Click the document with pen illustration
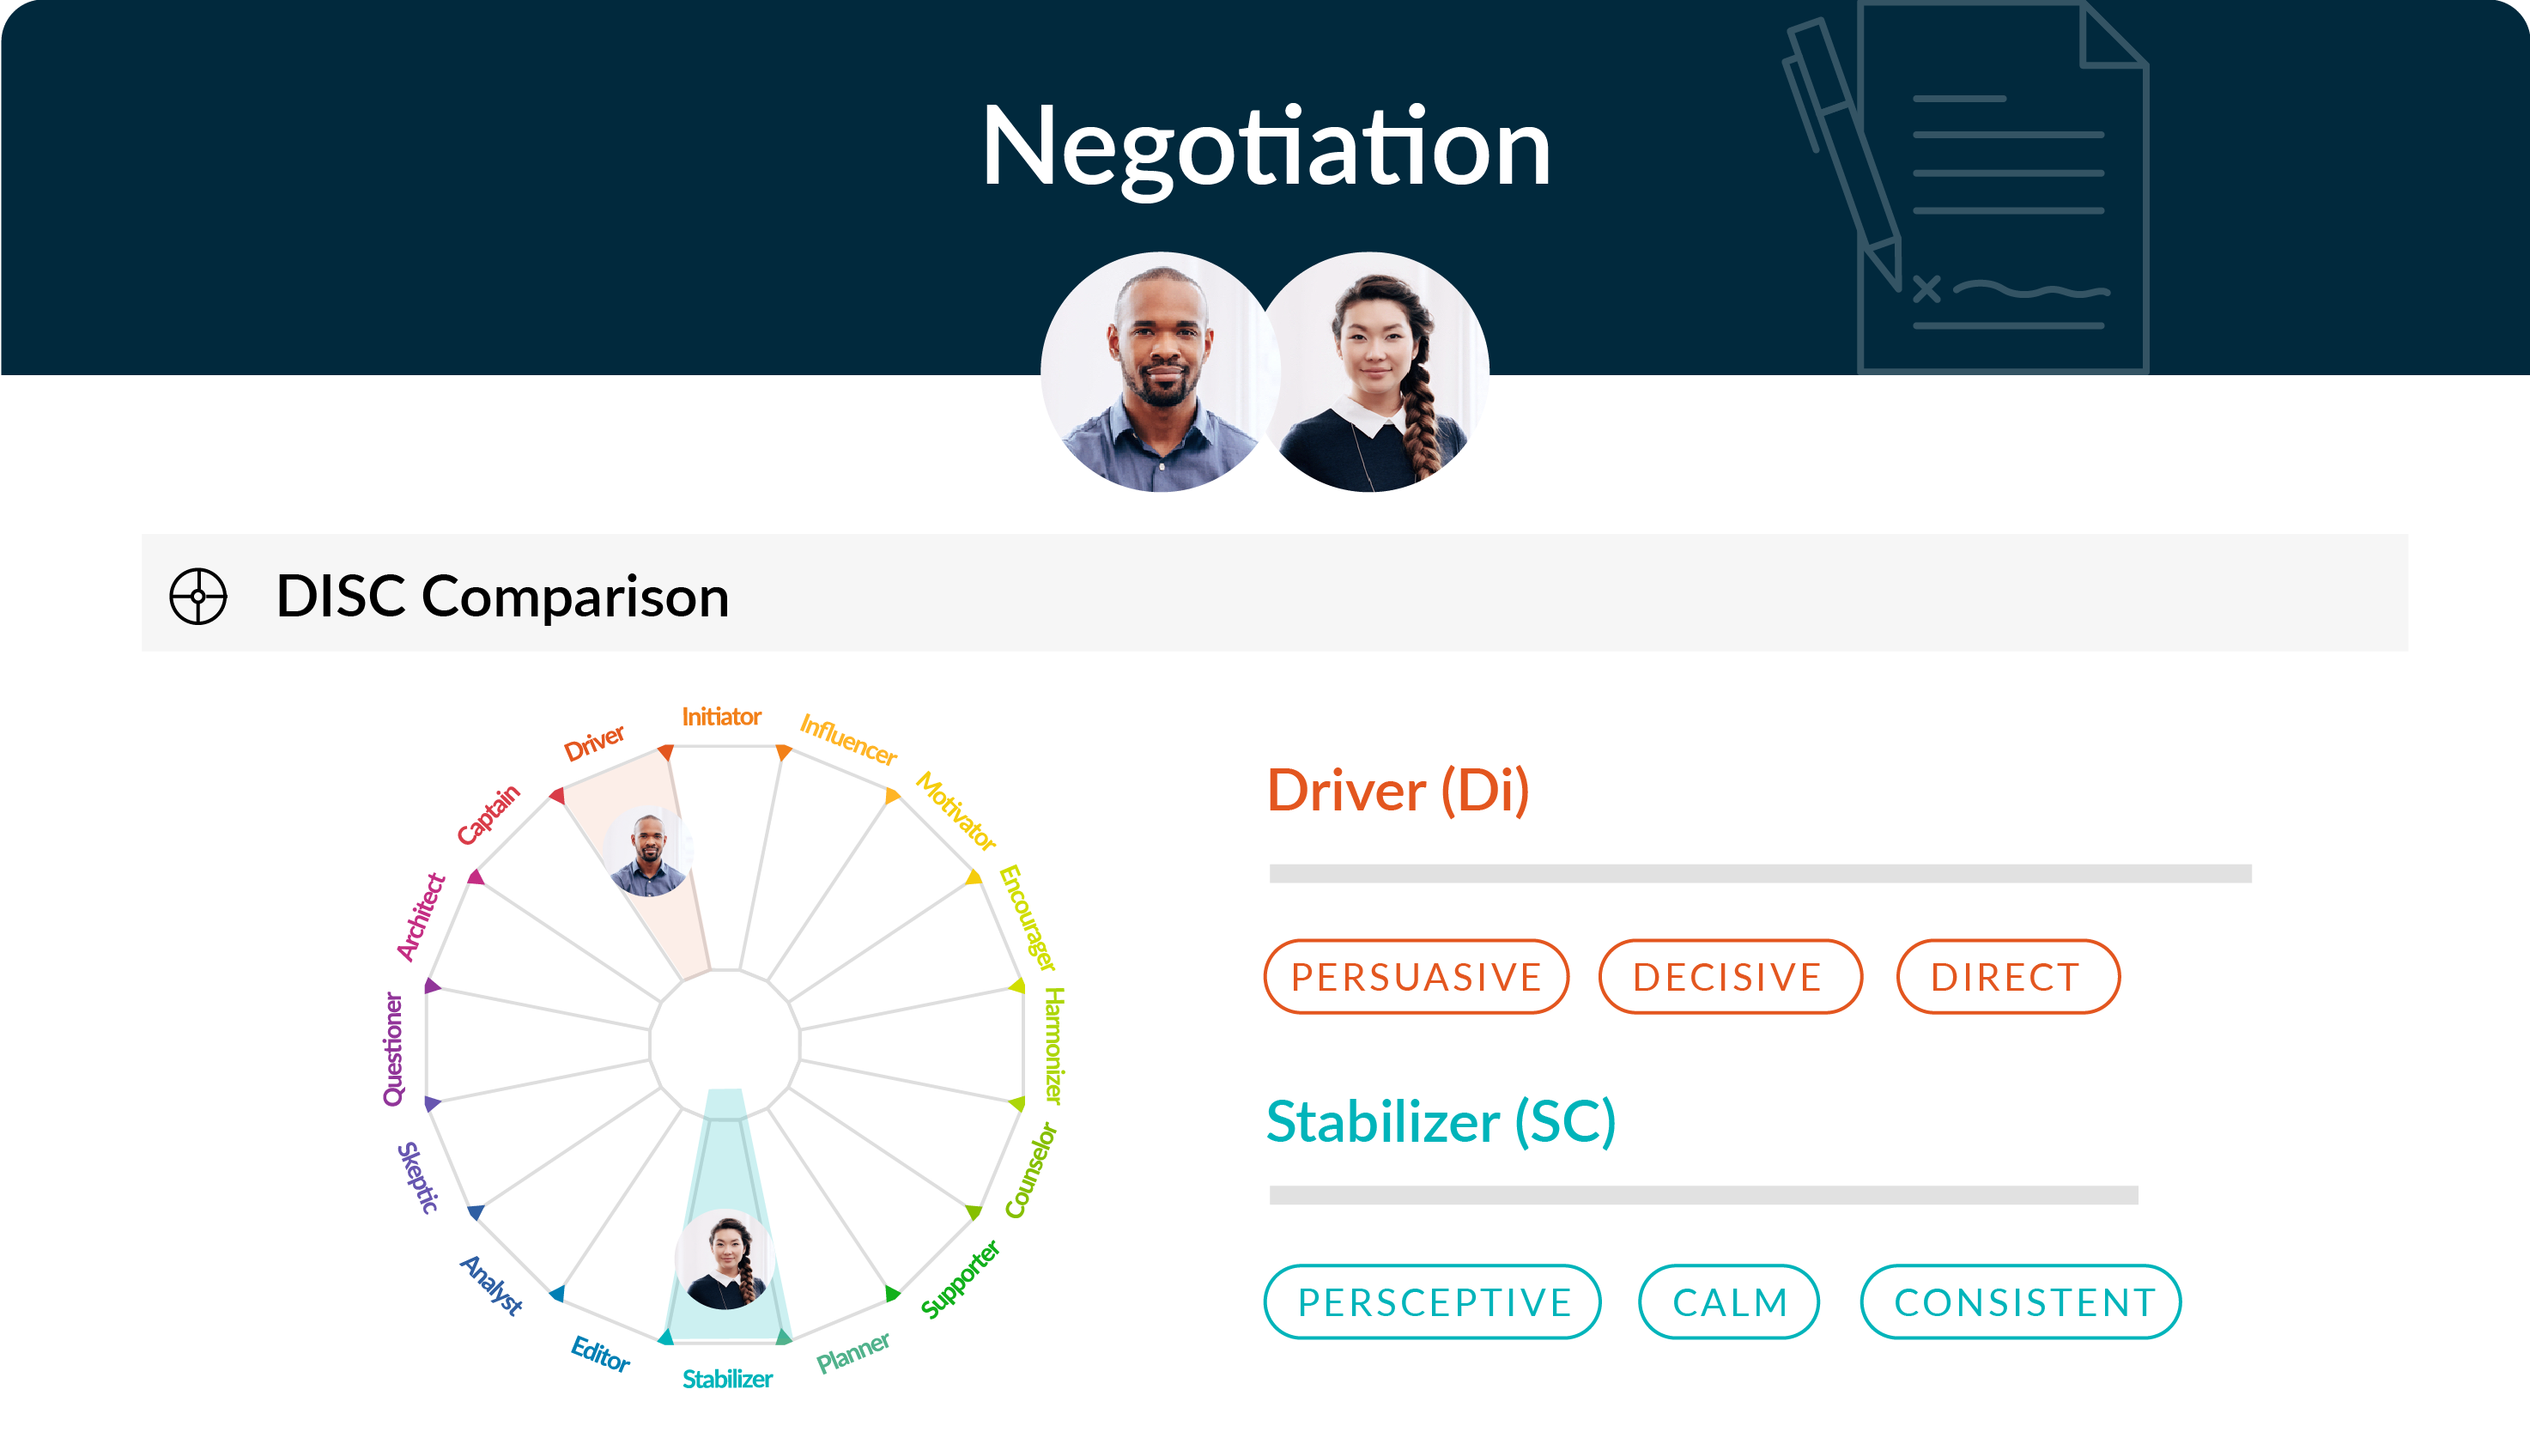2530x1456 pixels. (x=1967, y=188)
